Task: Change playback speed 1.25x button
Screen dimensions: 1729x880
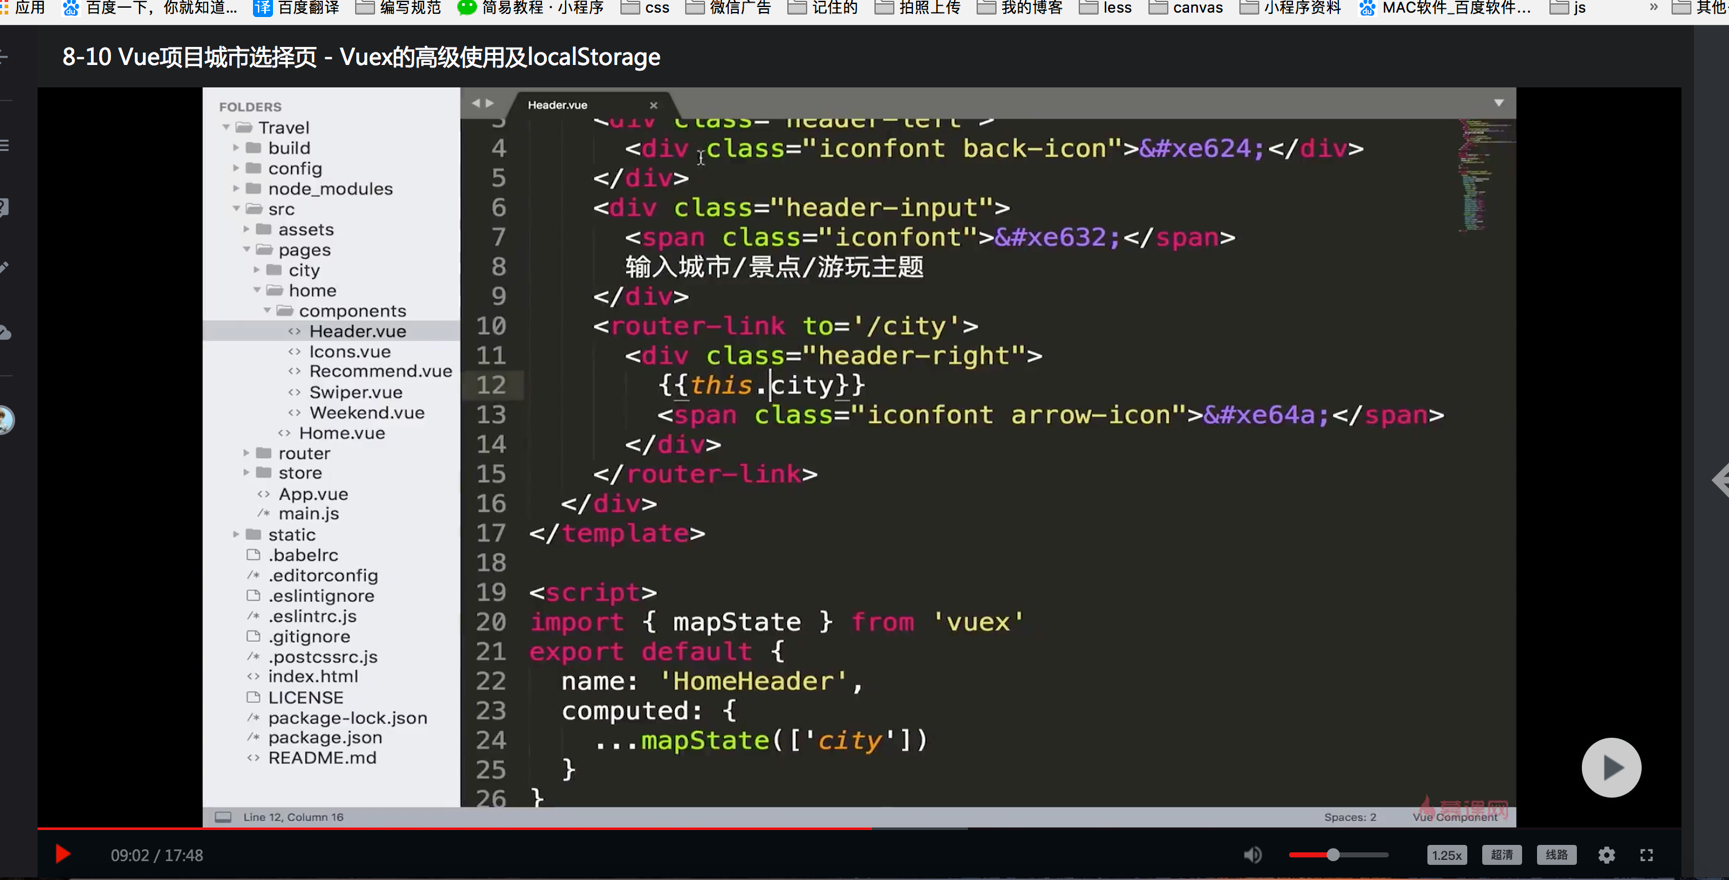Action: coord(1446,855)
